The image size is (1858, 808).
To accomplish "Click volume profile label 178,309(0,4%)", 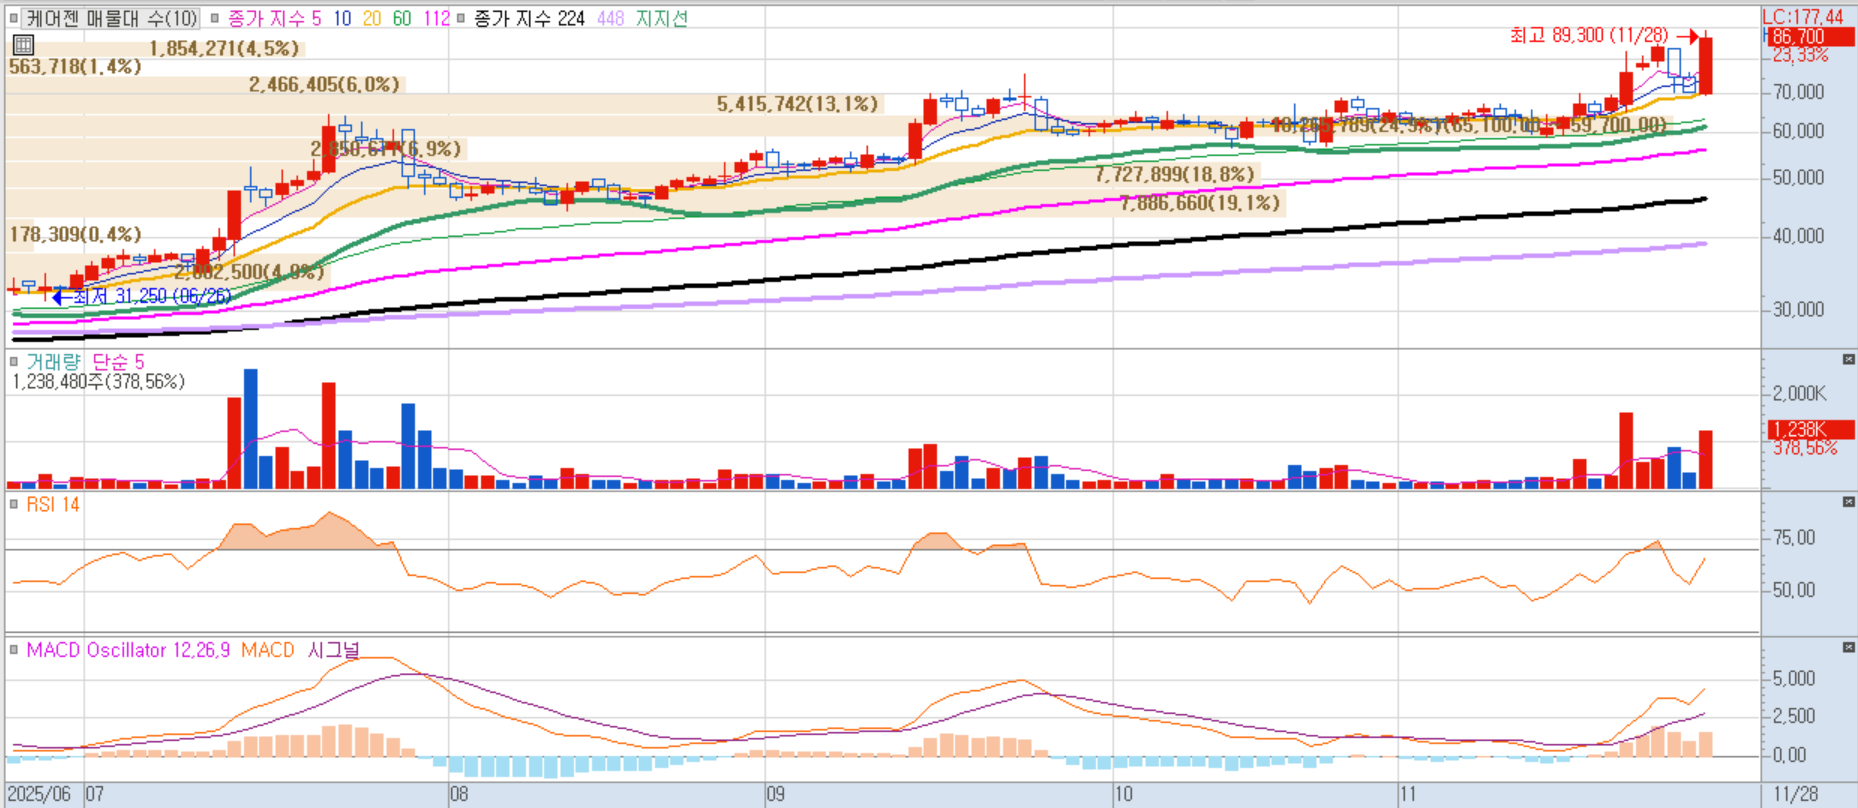I will [x=75, y=234].
